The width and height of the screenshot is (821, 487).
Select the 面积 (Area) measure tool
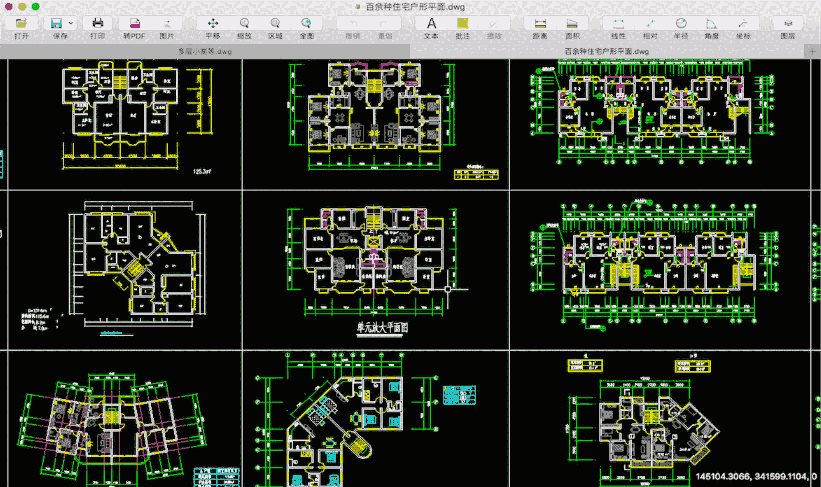572,23
